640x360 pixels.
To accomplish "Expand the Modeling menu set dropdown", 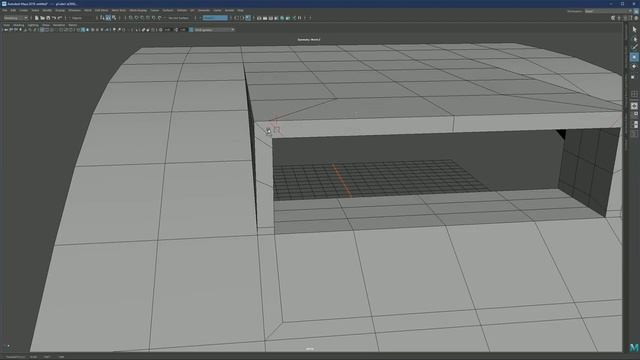I will 16,18.
